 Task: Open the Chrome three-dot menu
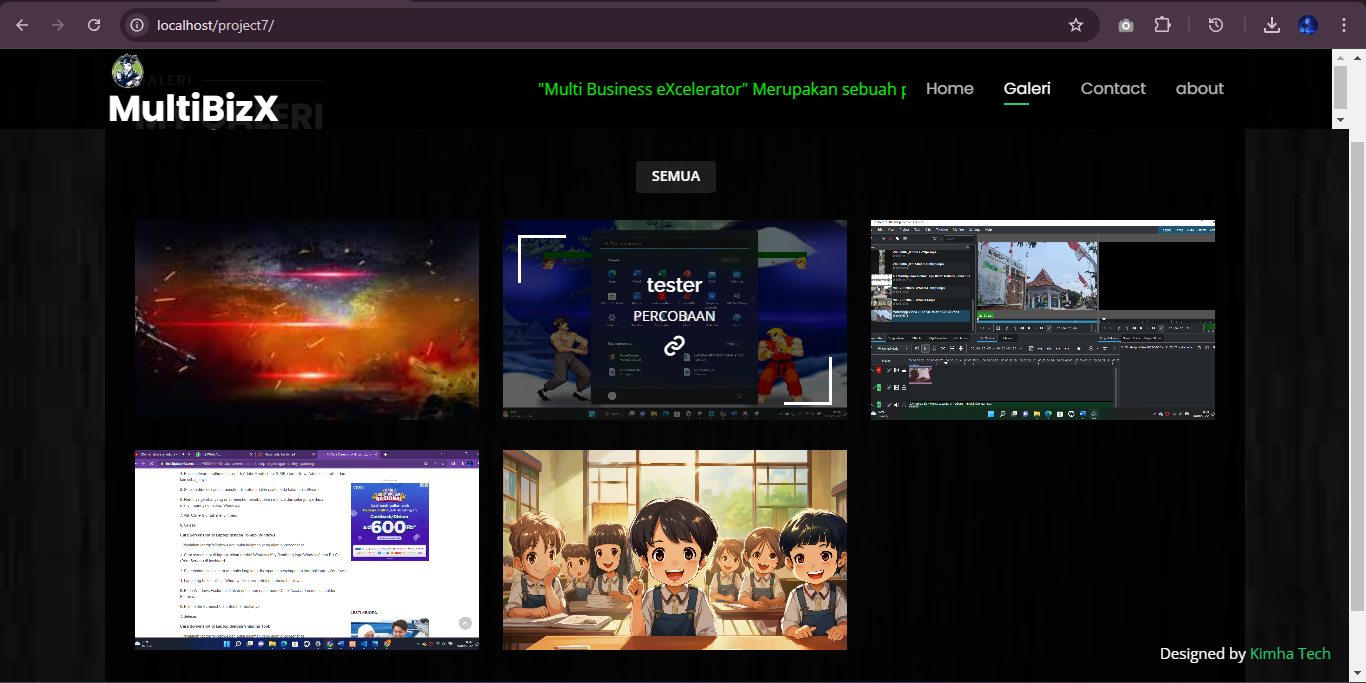(x=1344, y=25)
